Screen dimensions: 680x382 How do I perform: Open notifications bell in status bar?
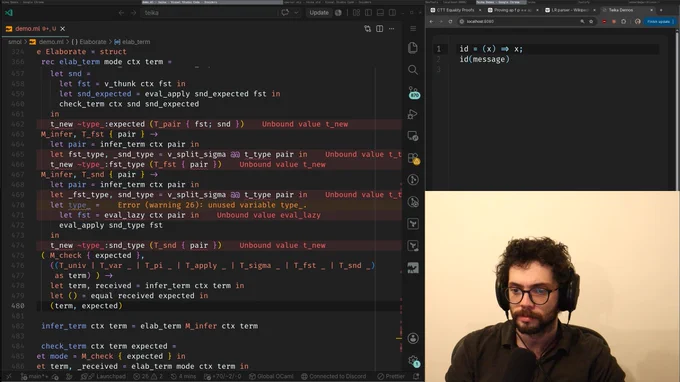[x=416, y=376]
